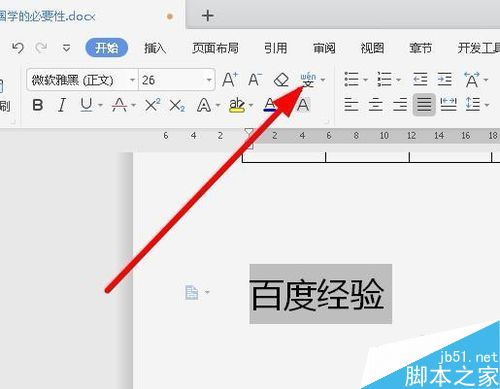Toggle justify alignment
The image size is (500, 389).
click(x=424, y=105)
